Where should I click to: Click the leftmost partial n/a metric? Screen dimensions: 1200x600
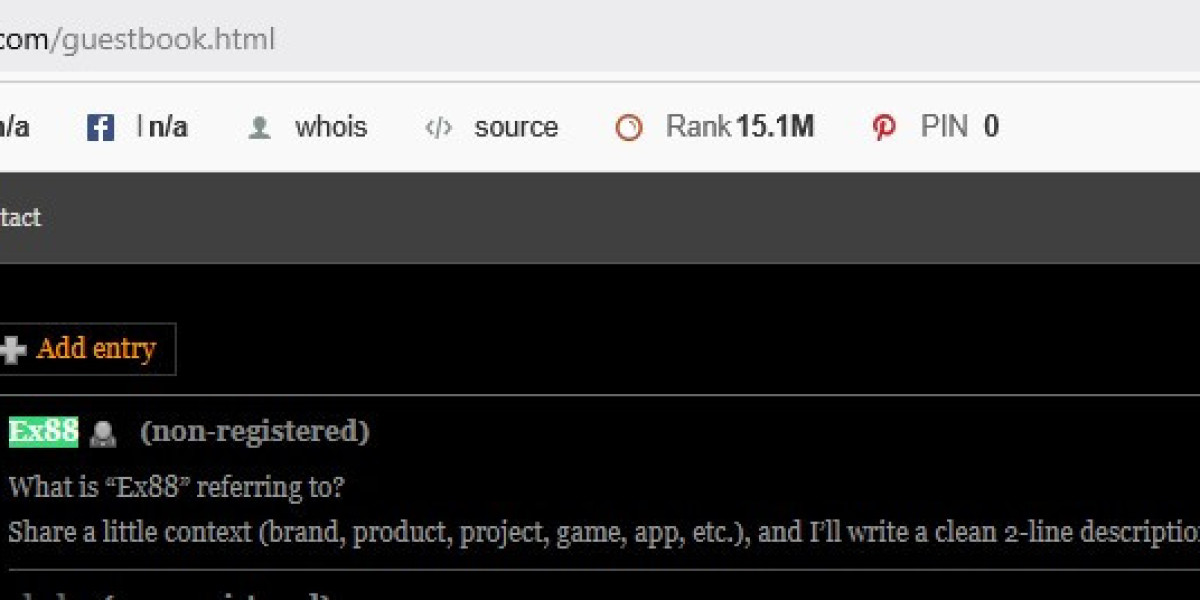click(14, 127)
